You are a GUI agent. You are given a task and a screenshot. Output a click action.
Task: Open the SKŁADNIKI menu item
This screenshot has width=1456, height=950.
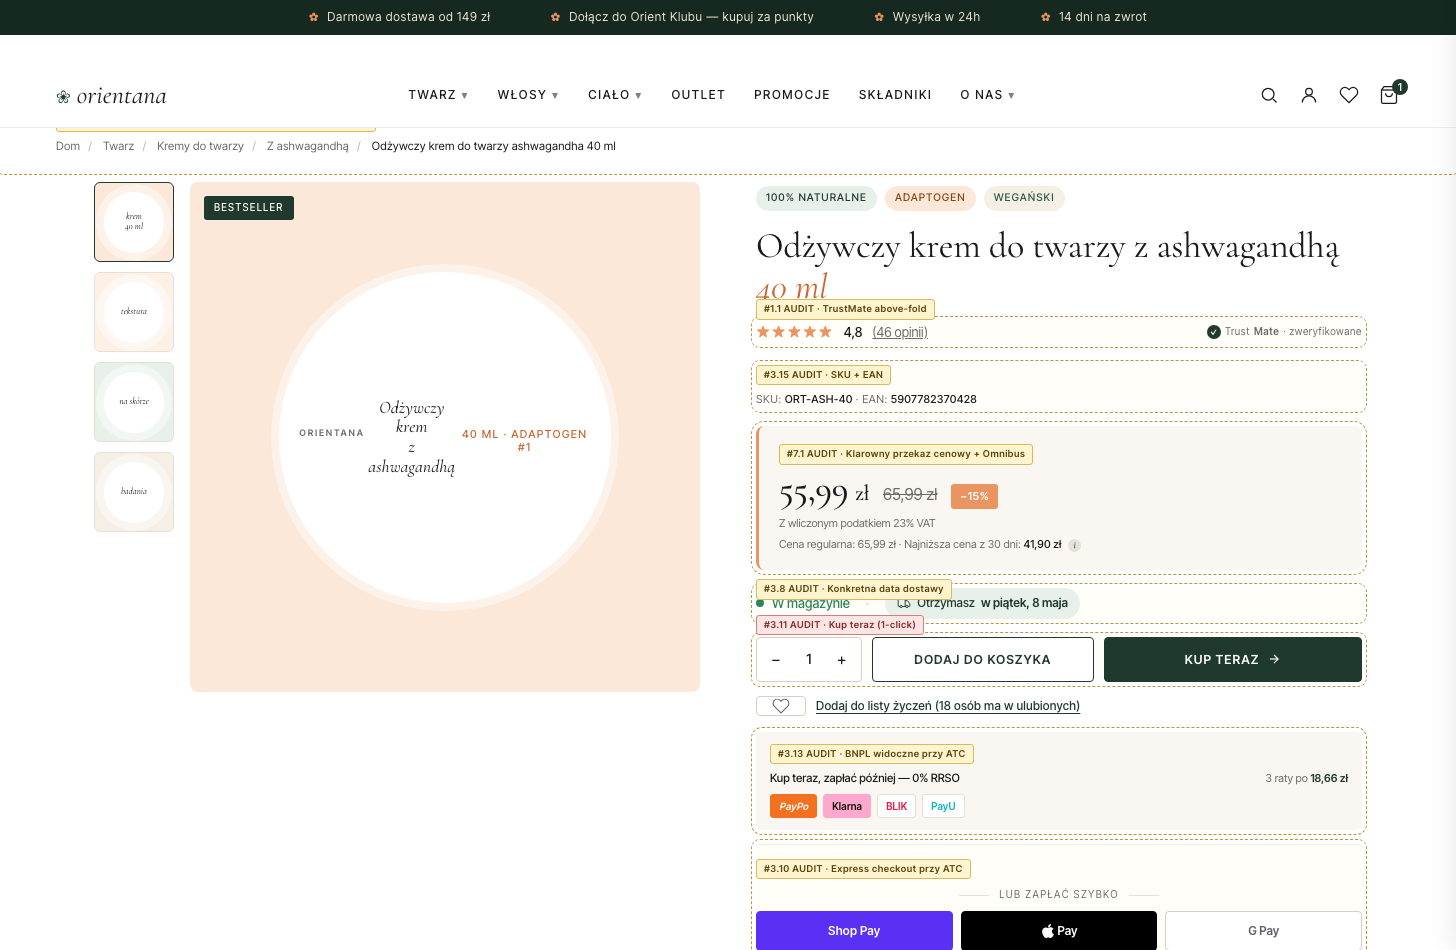click(x=895, y=95)
